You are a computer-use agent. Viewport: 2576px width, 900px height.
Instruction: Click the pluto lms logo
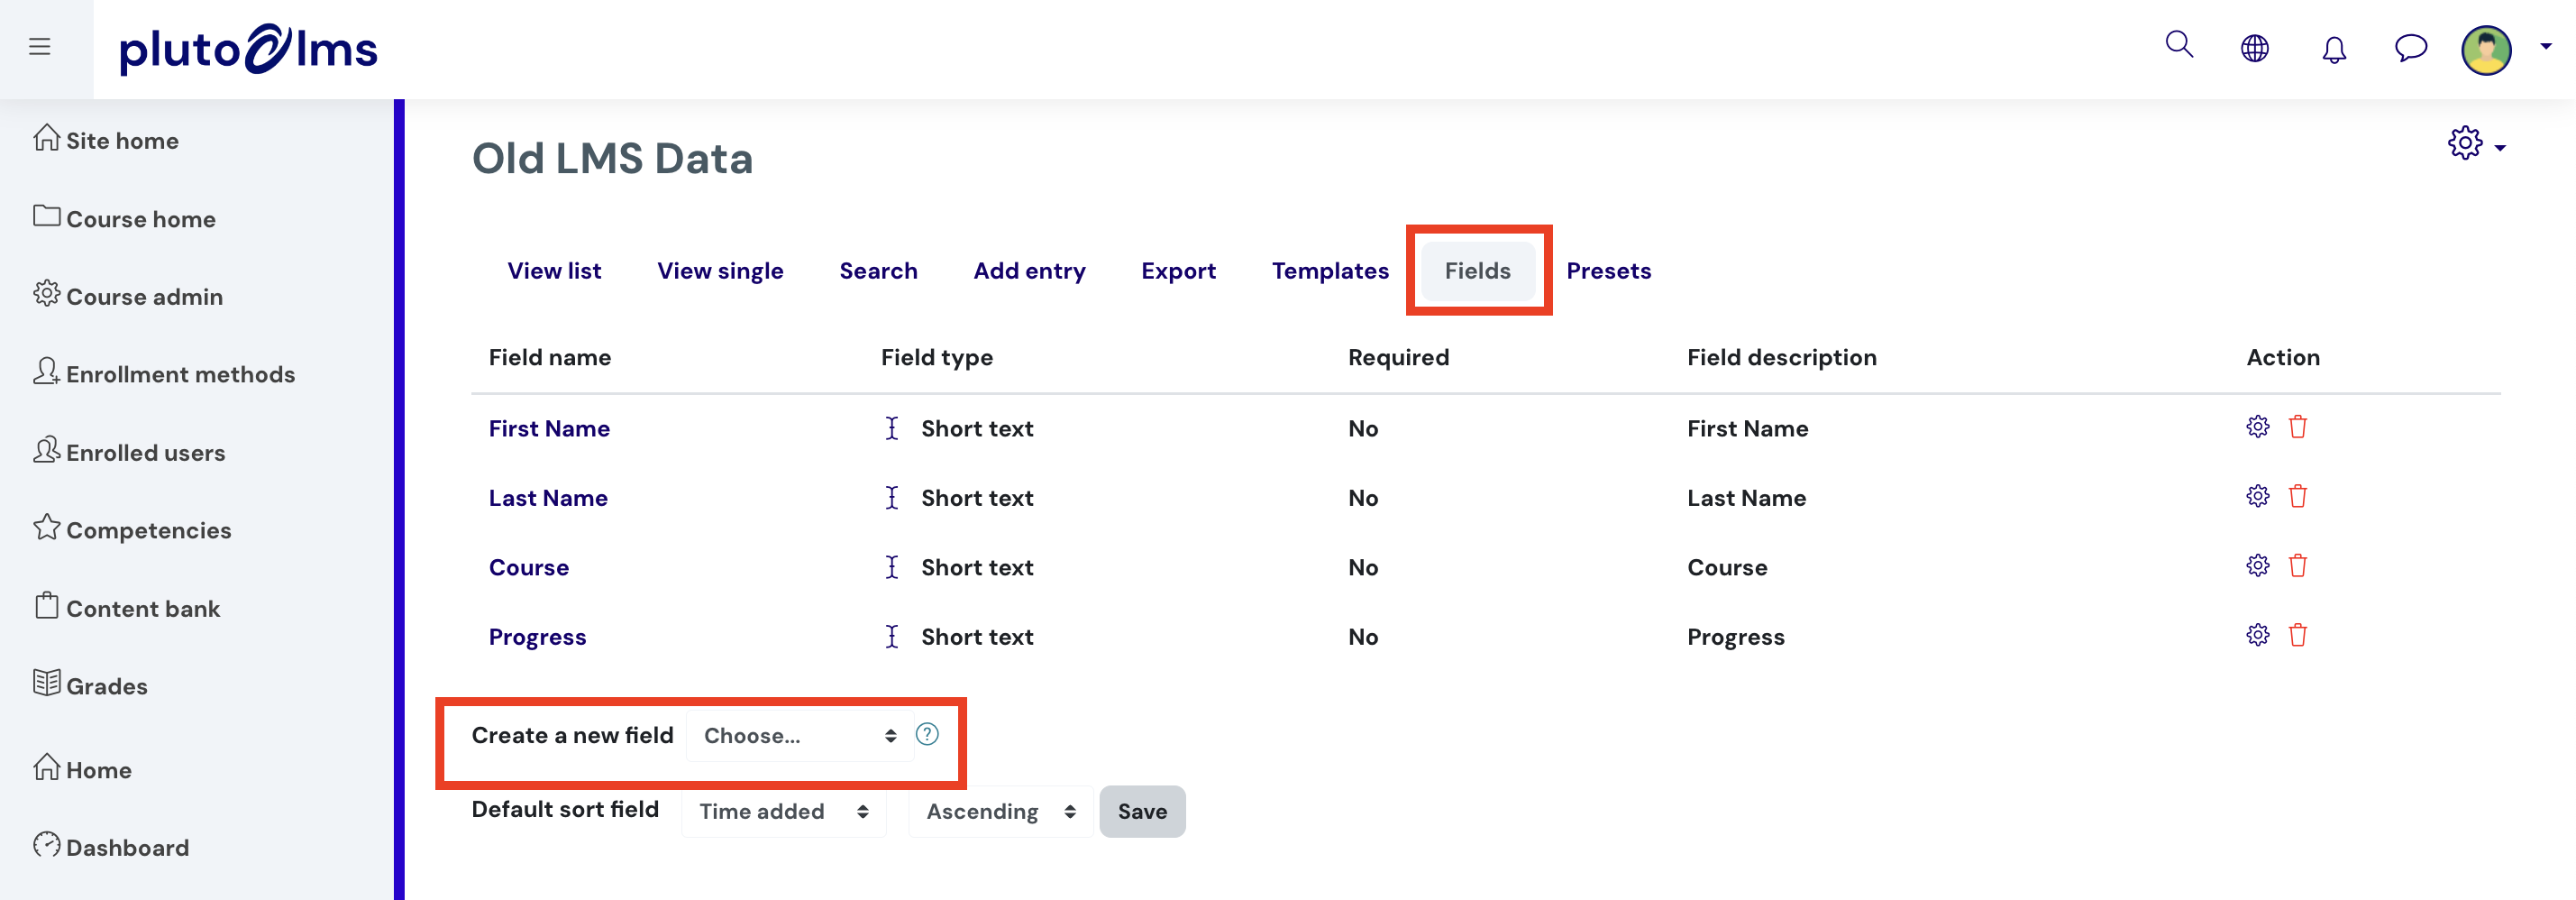click(248, 49)
